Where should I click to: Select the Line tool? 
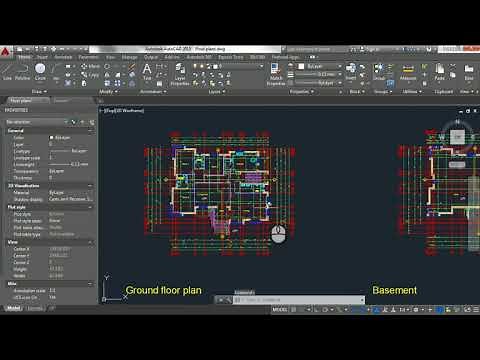7,72
